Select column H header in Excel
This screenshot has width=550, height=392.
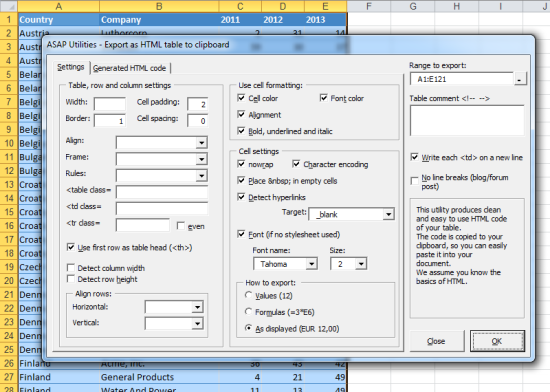pos(456,6)
